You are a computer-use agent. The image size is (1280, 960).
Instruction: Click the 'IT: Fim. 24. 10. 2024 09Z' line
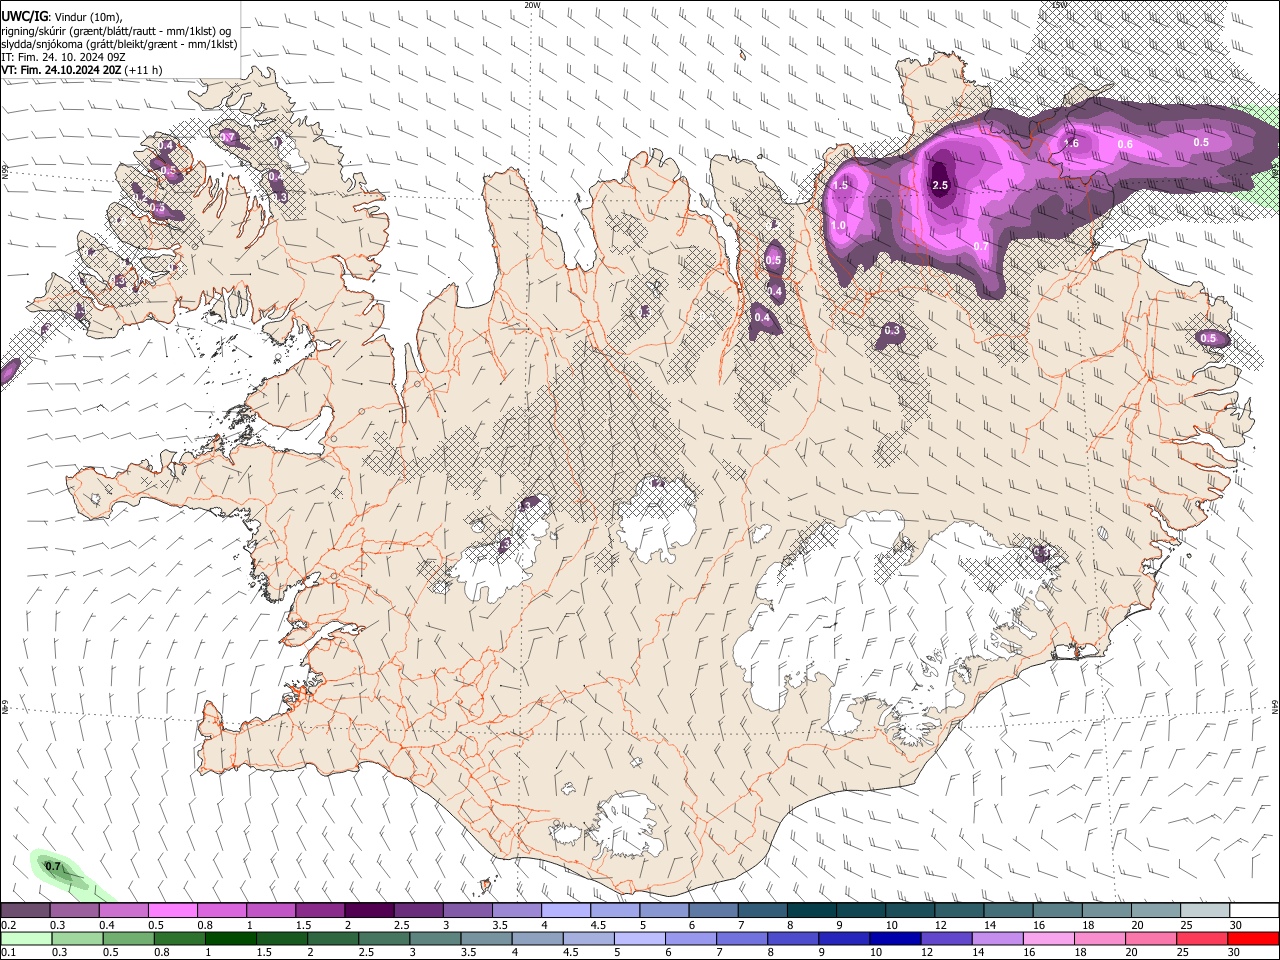(63, 57)
